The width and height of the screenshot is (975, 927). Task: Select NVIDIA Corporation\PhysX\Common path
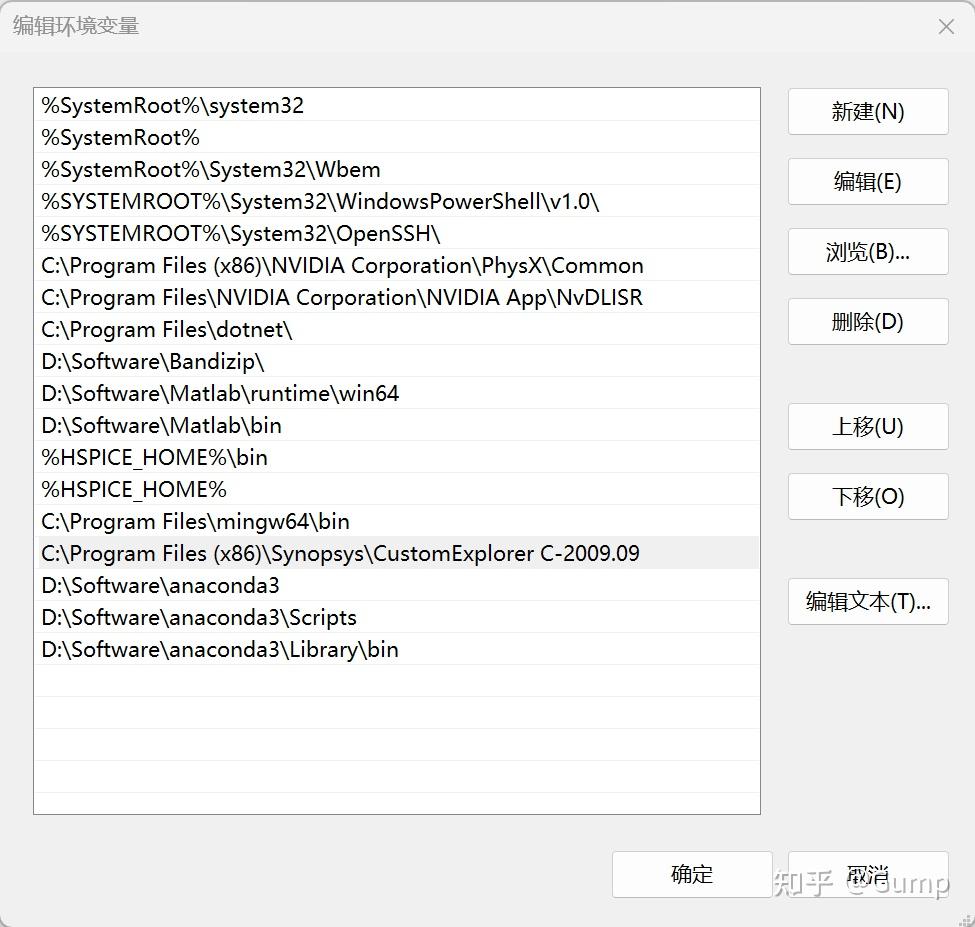[398, 265]
